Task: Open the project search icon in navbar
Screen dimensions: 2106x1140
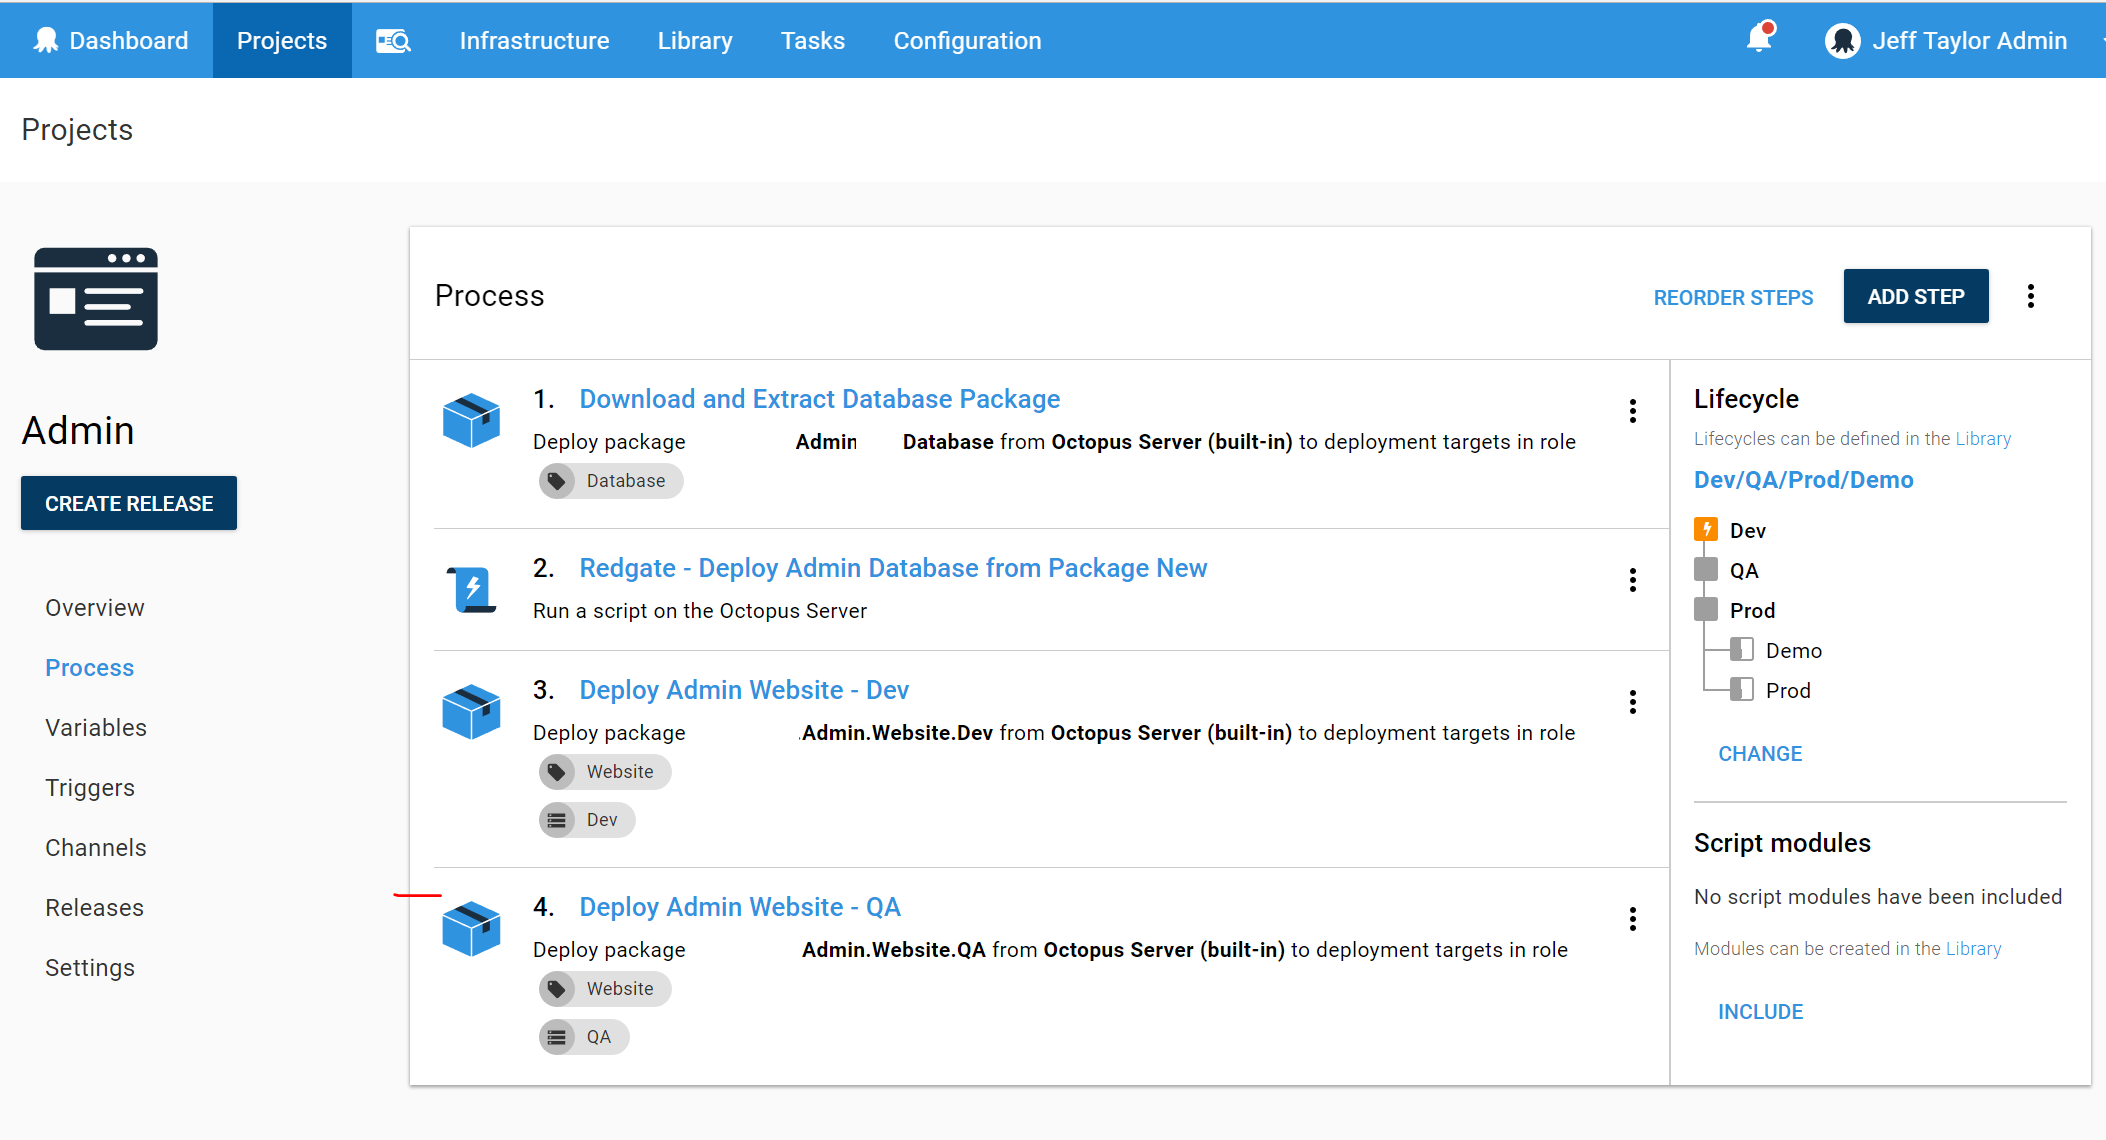Action: pyautogui.click(x=393, y=41)
